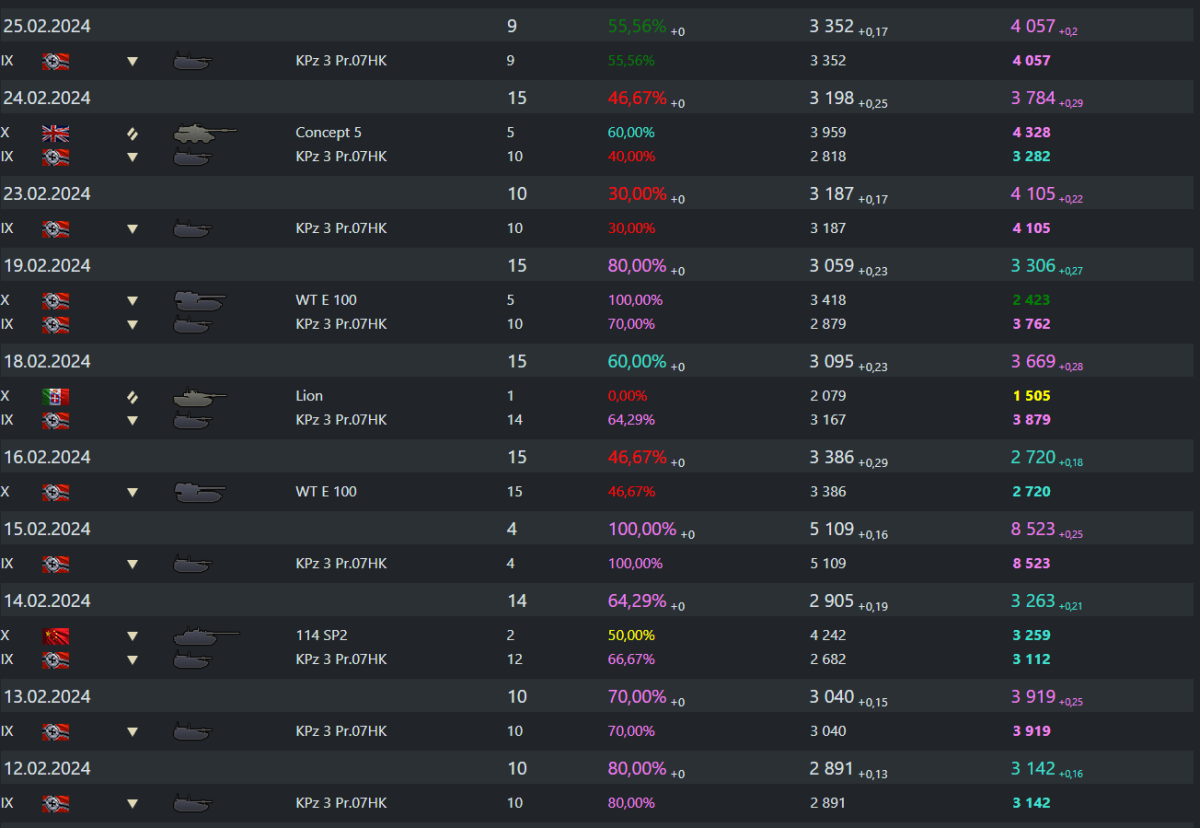Viewport: 1200px width, 828px height.
Task: Collapse the 18.02.2024 date group
Action: click(47, 361)
